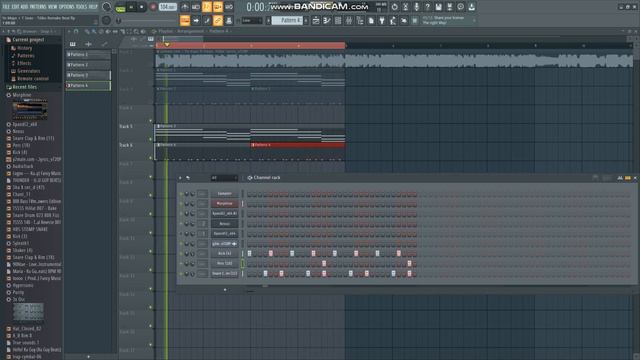Click the plugin picker plug icon
This screenshot has width=640, height=360.
pyautogui.click(x=382, y=20)
